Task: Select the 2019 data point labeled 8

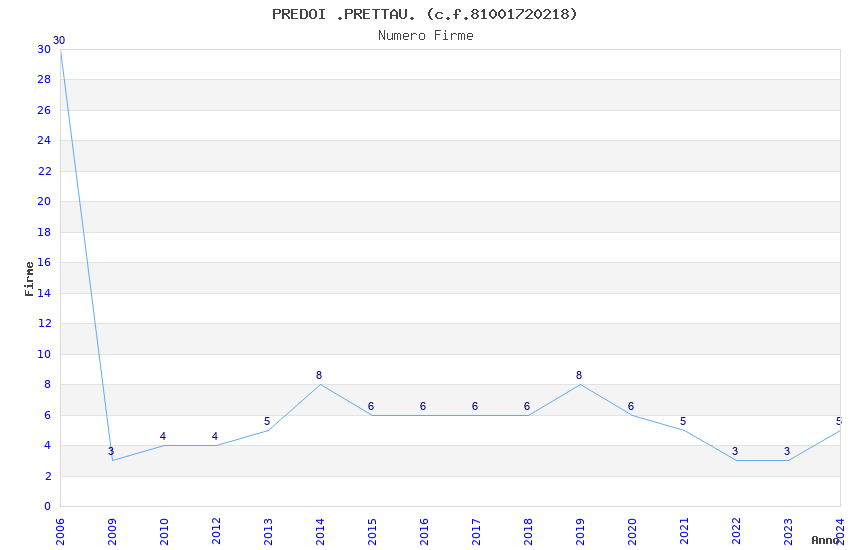Action: pos(581,384)
